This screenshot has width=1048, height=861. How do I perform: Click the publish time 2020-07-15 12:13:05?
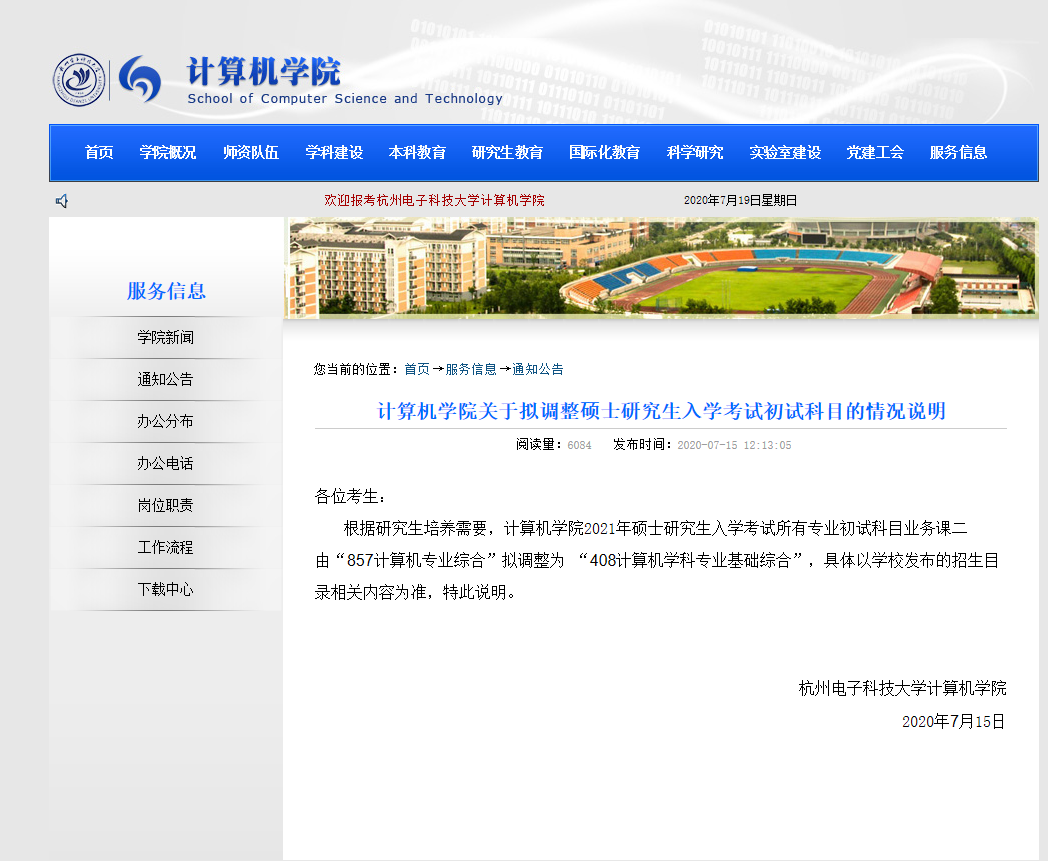[x=735, y=445]
